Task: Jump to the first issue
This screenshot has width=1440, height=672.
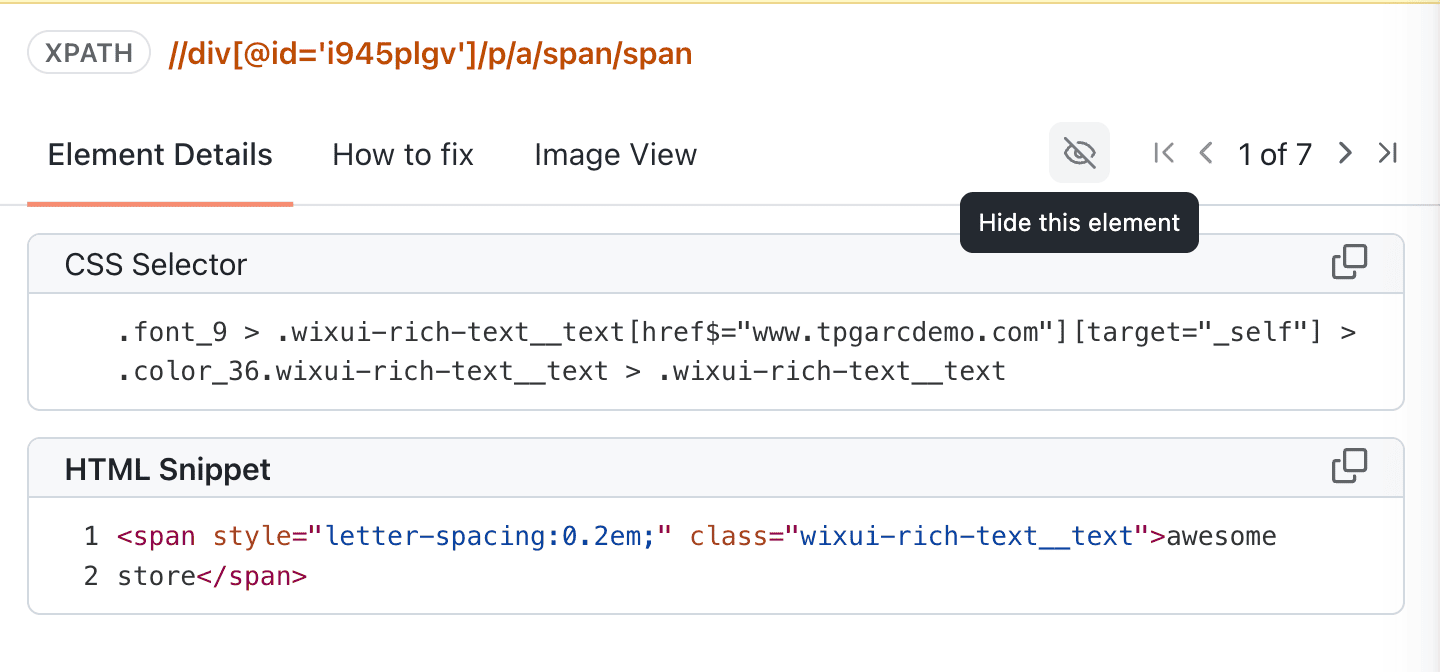Action: (1163, 153)
